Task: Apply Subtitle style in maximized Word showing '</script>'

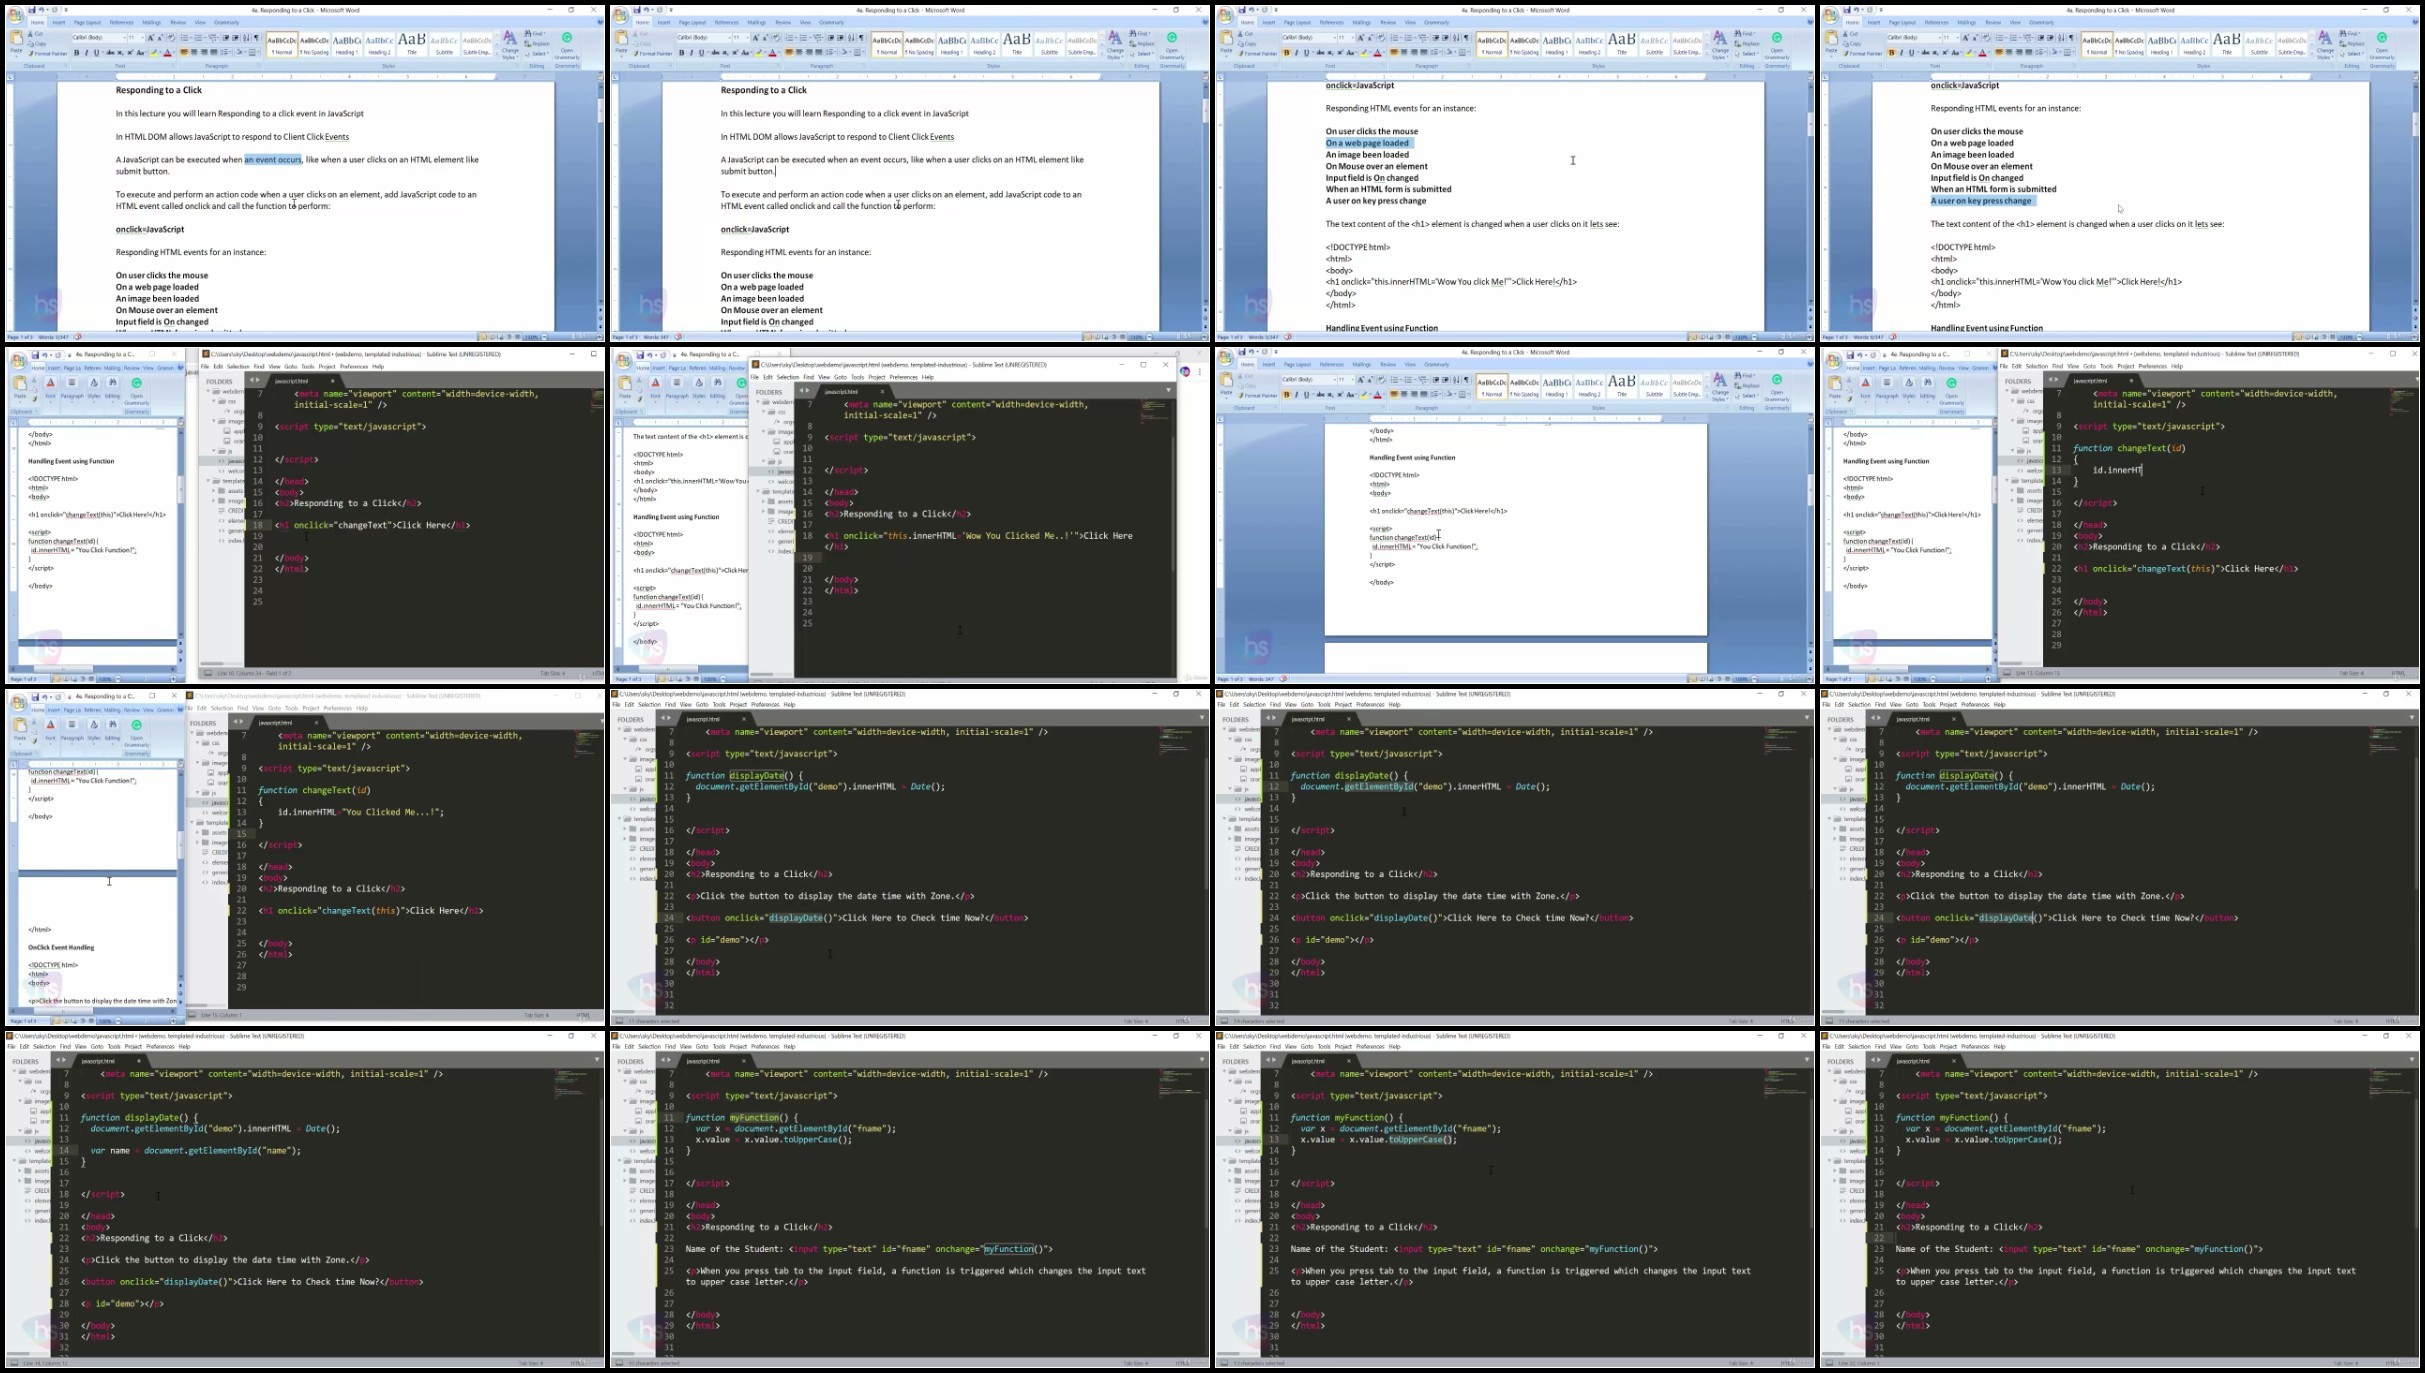Action: [x=1654, y=386]
